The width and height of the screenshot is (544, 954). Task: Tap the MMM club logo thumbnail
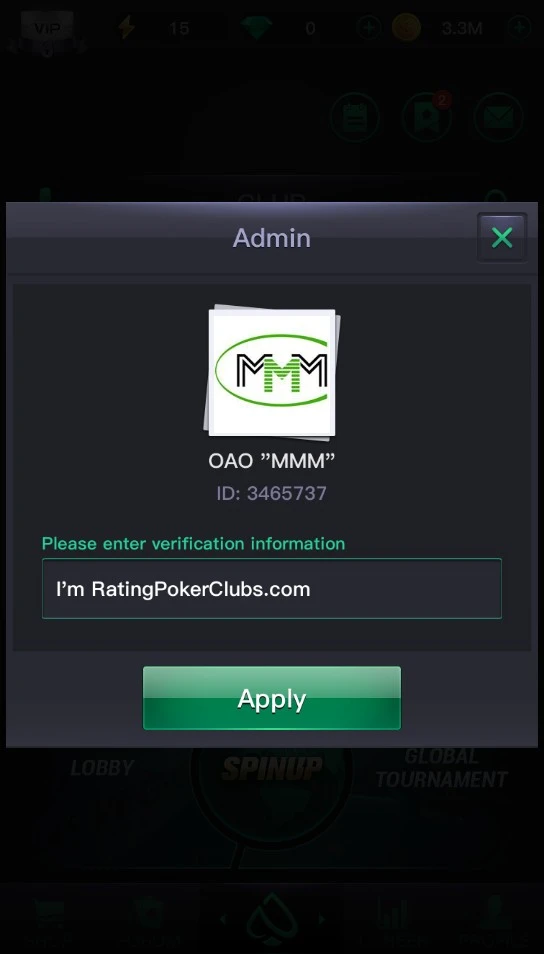272,373
